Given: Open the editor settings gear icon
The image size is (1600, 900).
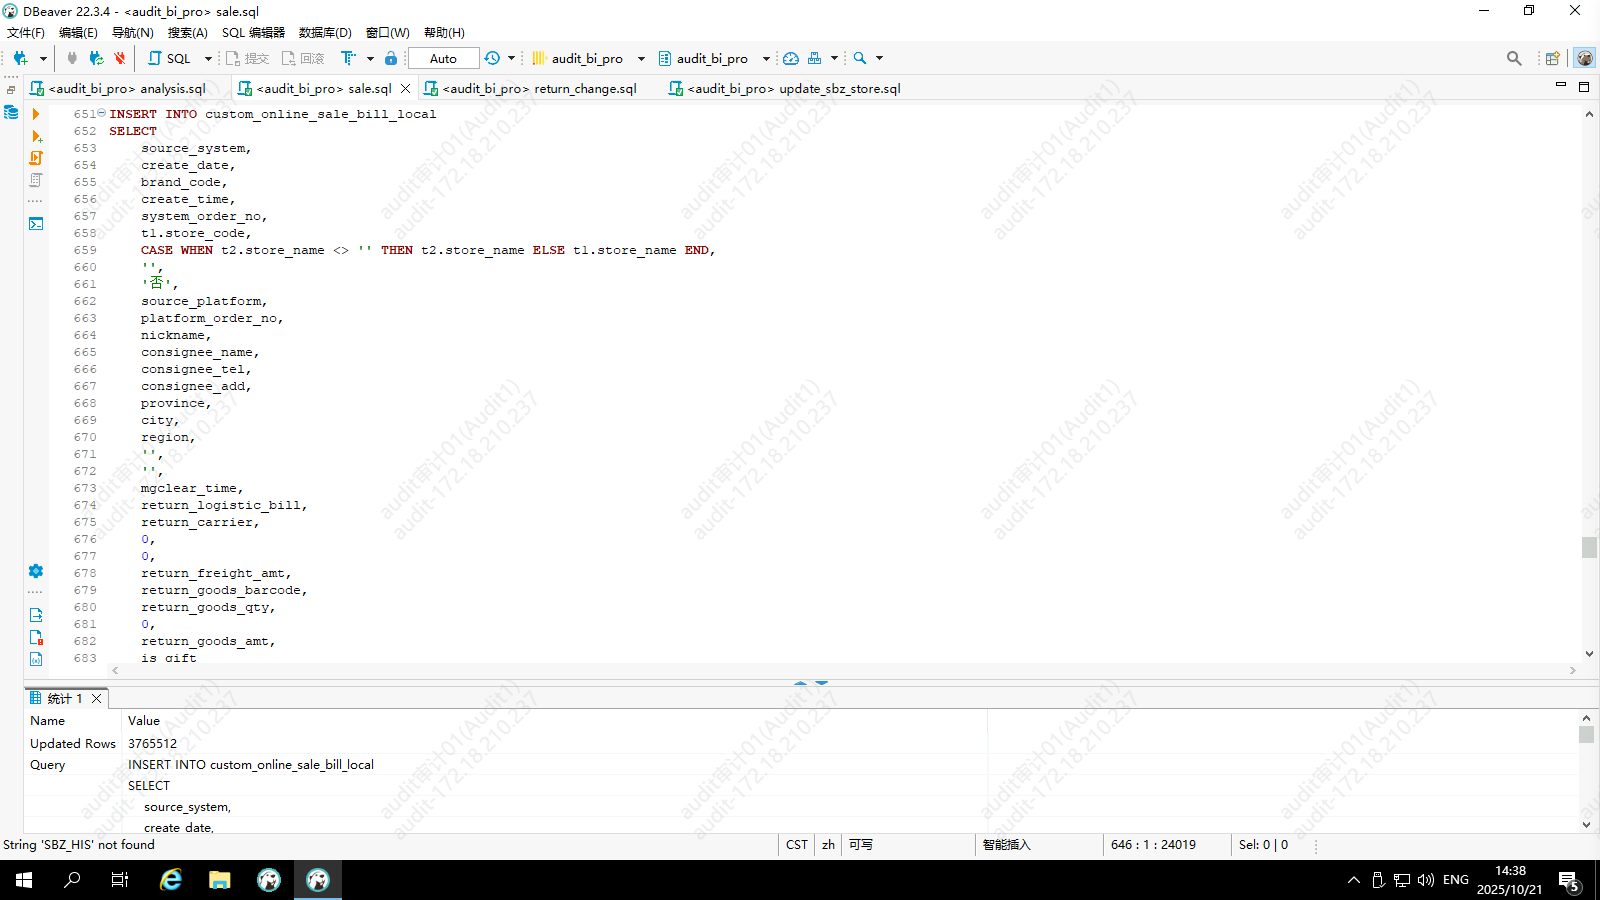Looking at the screenshot, I should (x=36, y=571).
